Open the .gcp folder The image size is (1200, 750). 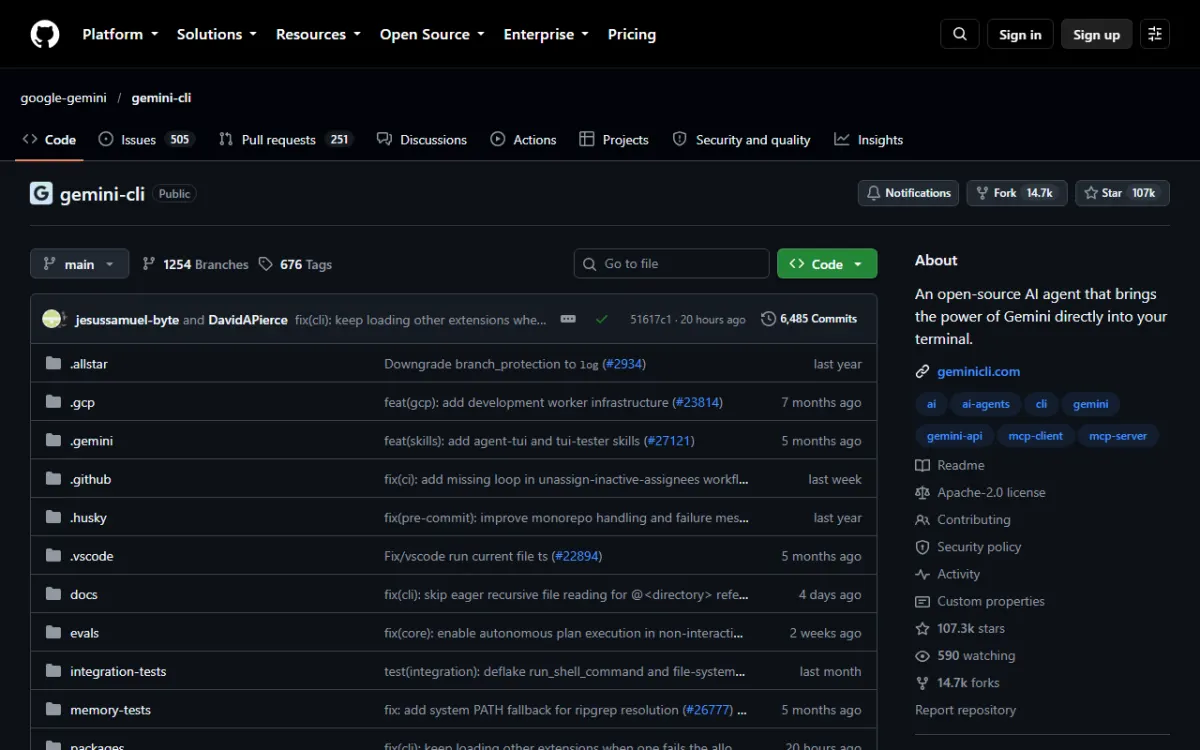coord(82,402)
